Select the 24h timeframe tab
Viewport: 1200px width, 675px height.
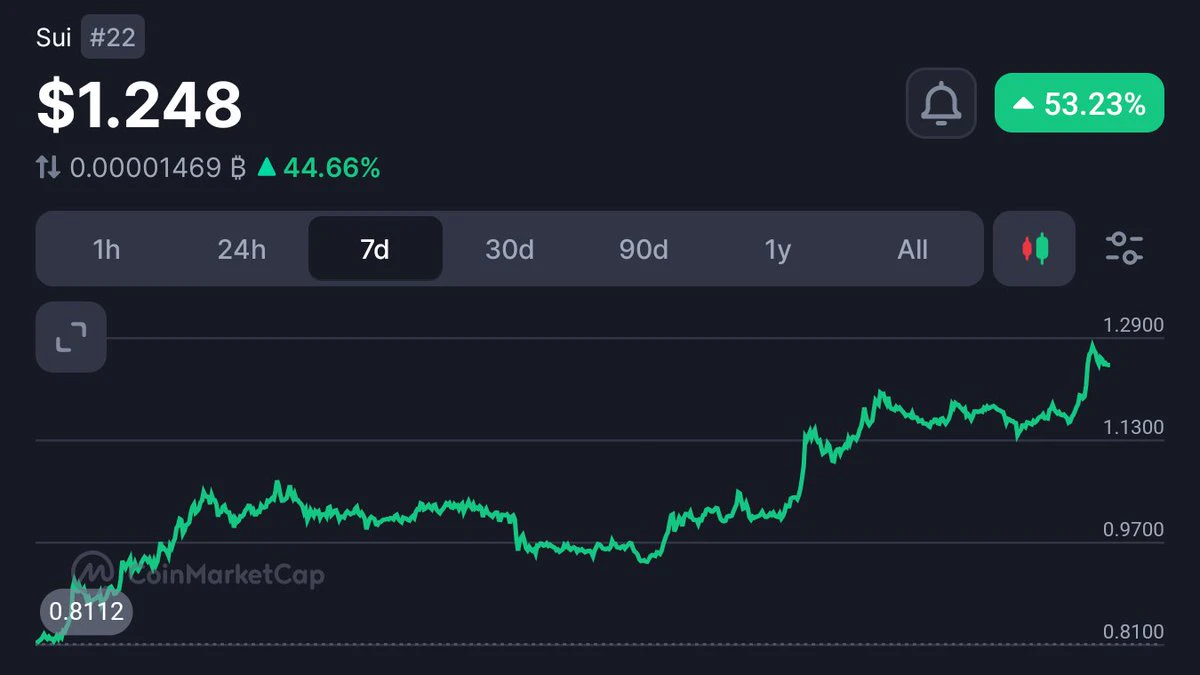coord(241,249)
